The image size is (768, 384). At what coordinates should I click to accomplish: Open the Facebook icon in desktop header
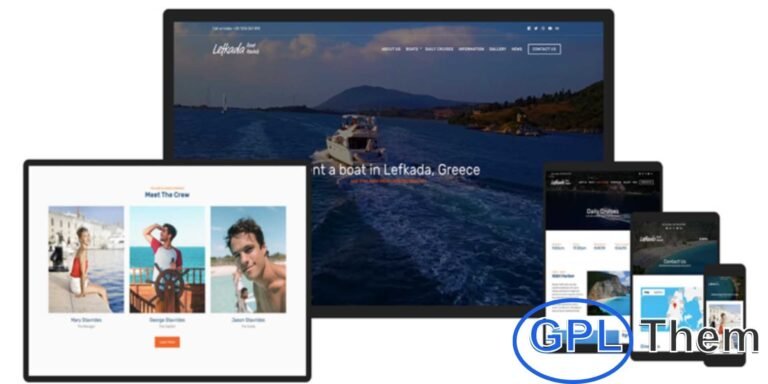(529, 28)
